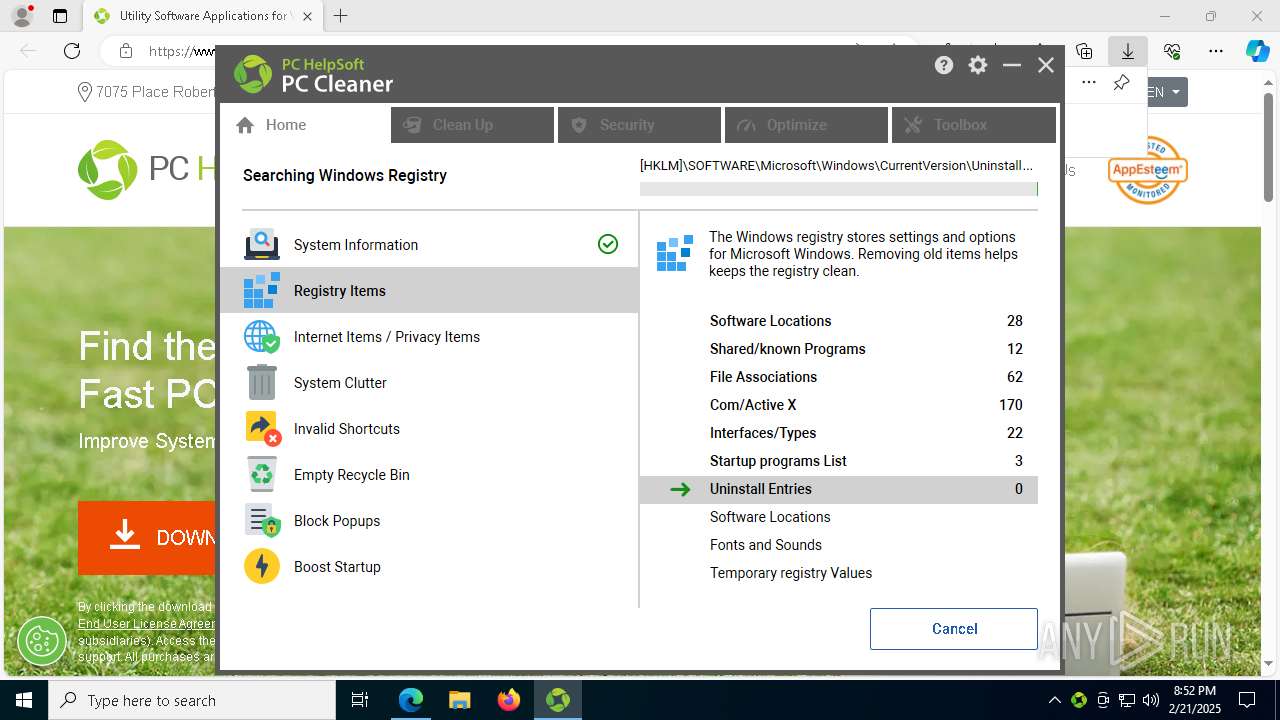Screen dimensions: 1280x720
Task: Click the Startup programs List row
Action: [839, 461]
